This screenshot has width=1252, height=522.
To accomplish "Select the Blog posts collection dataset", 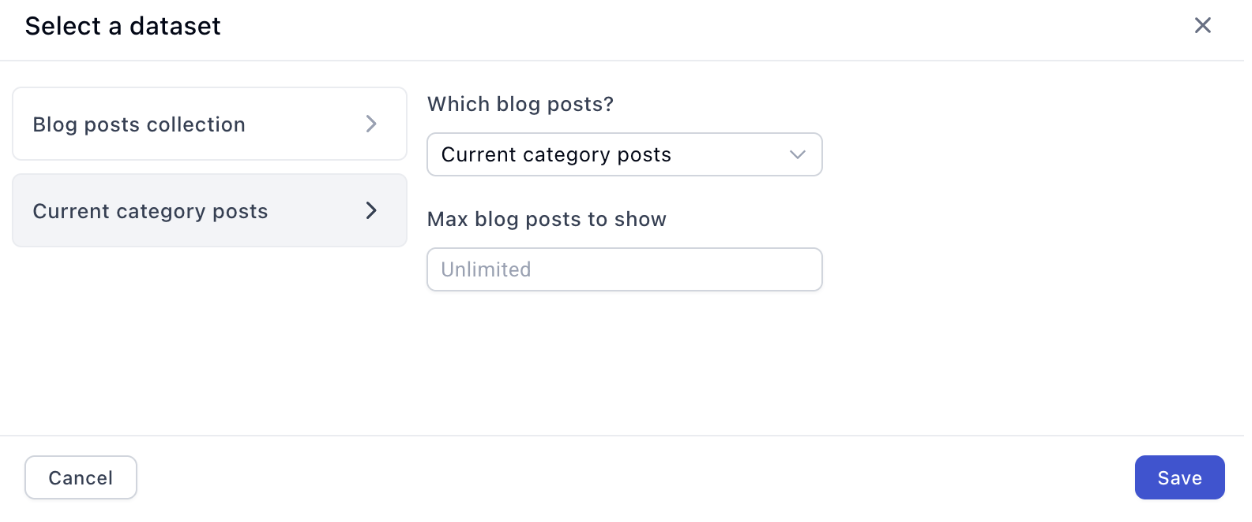I will 209,124.
